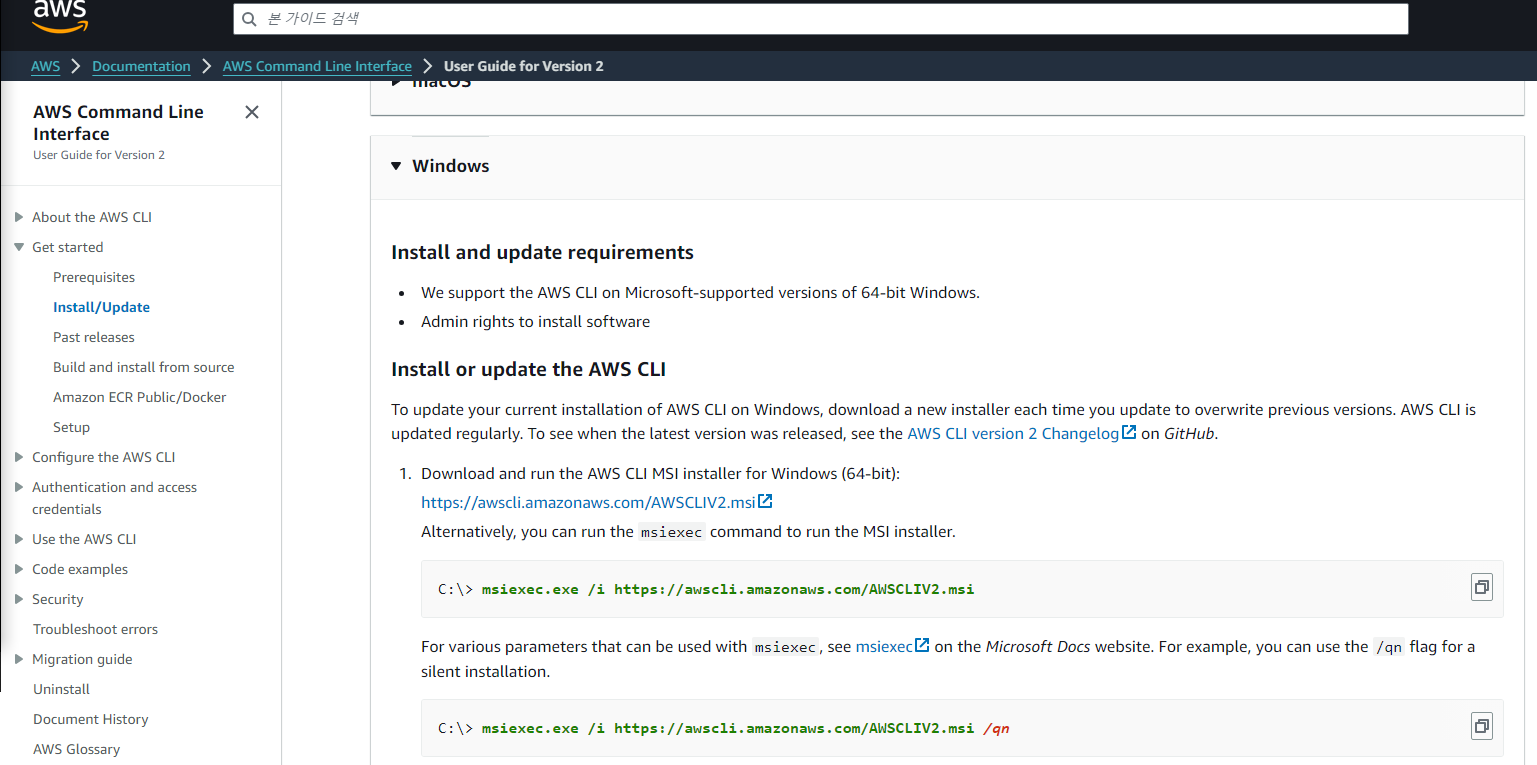Open msiexec Microsoft Docs link
Viewport: 1537px width, 765px height.
tap(884, 646)
